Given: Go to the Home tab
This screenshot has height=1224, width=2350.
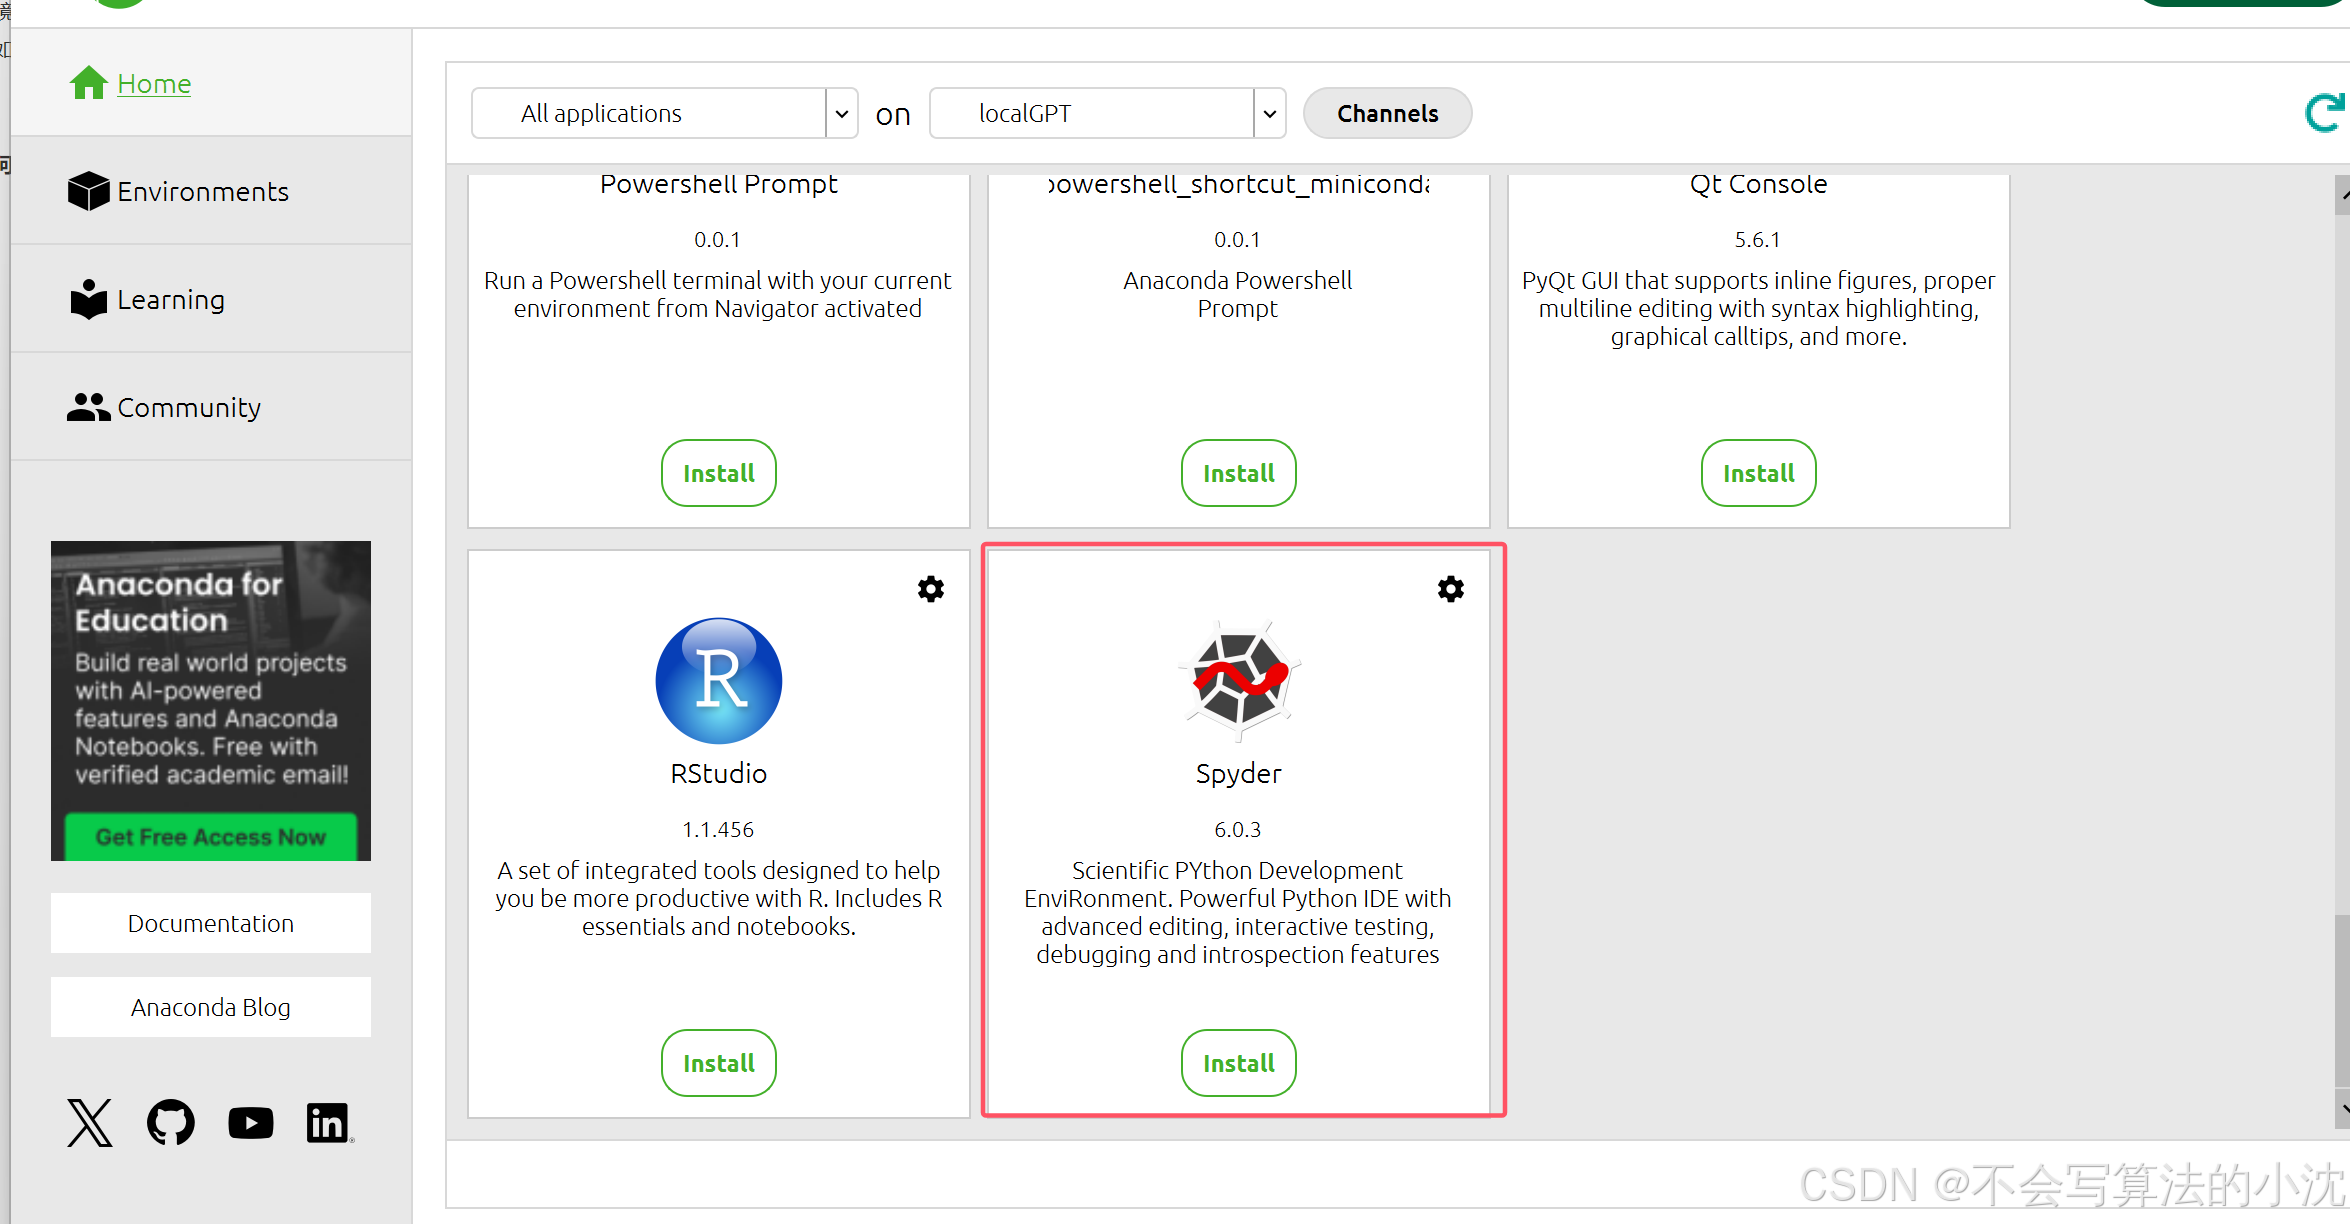Looking at the screenshot, I should 153,83.
